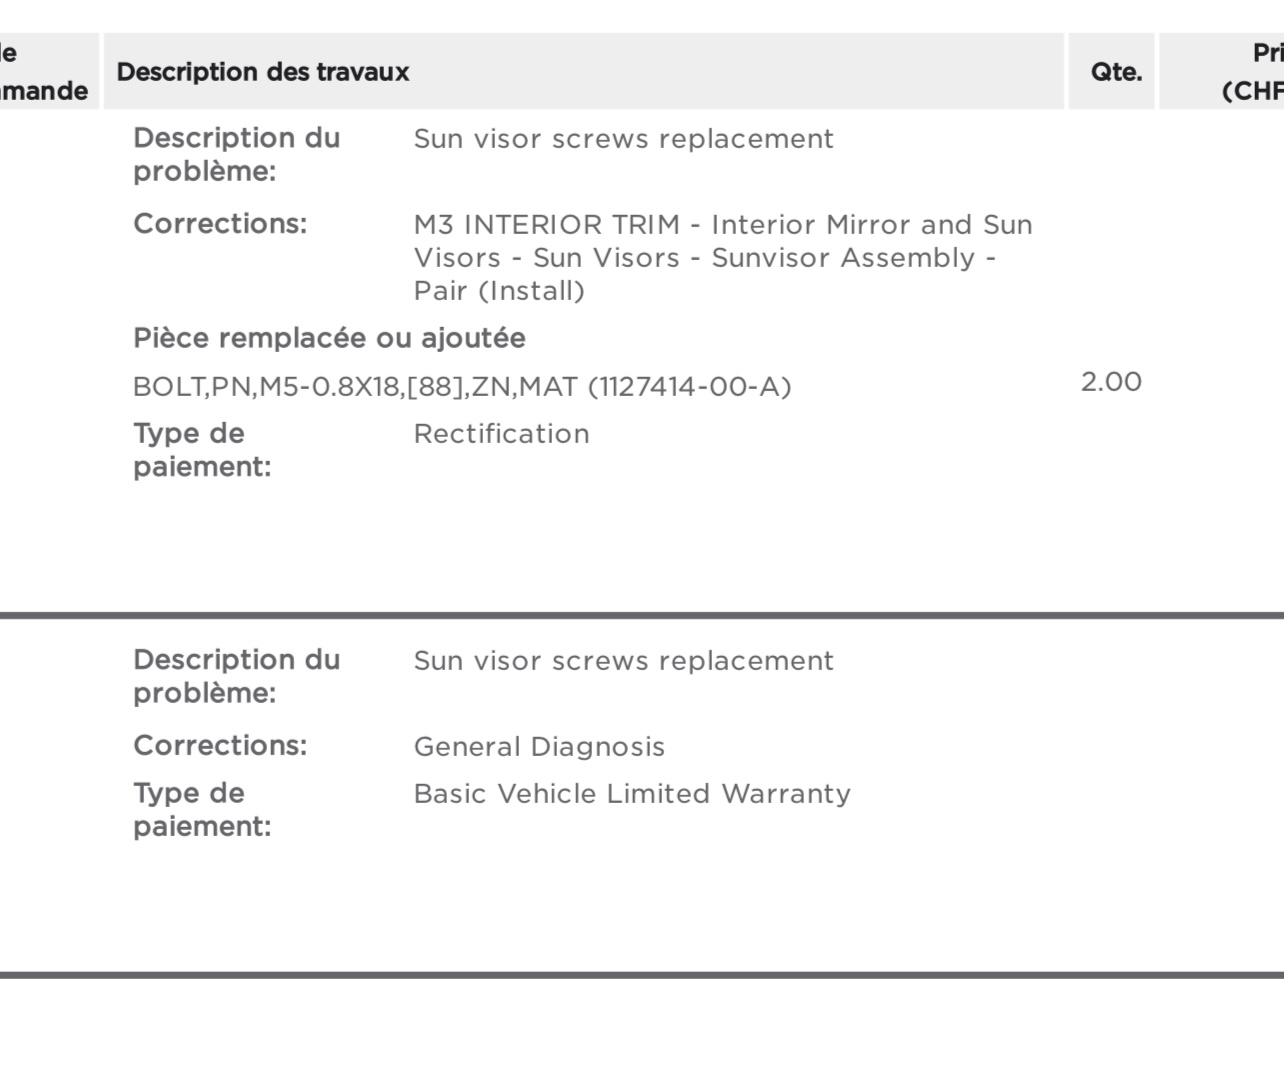The width and height of the screenshot is (1284, 1065).
Task: Click first "Description du problème:" label
Action: pyautogui.click(x=236, y=155)
